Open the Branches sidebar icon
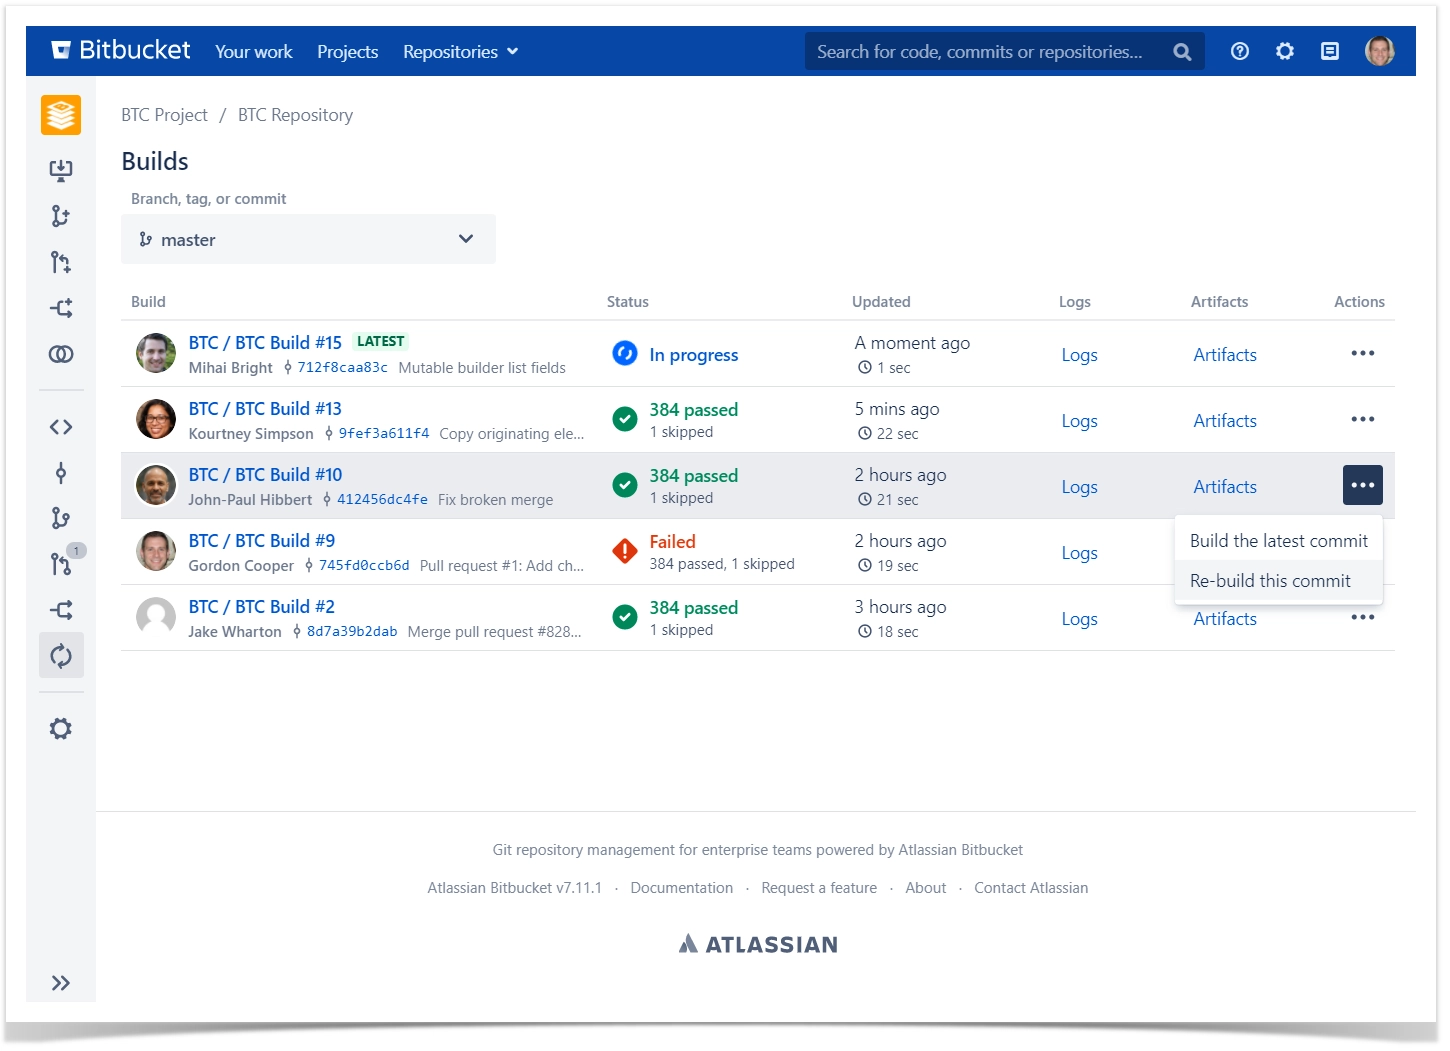 (61, 518)
